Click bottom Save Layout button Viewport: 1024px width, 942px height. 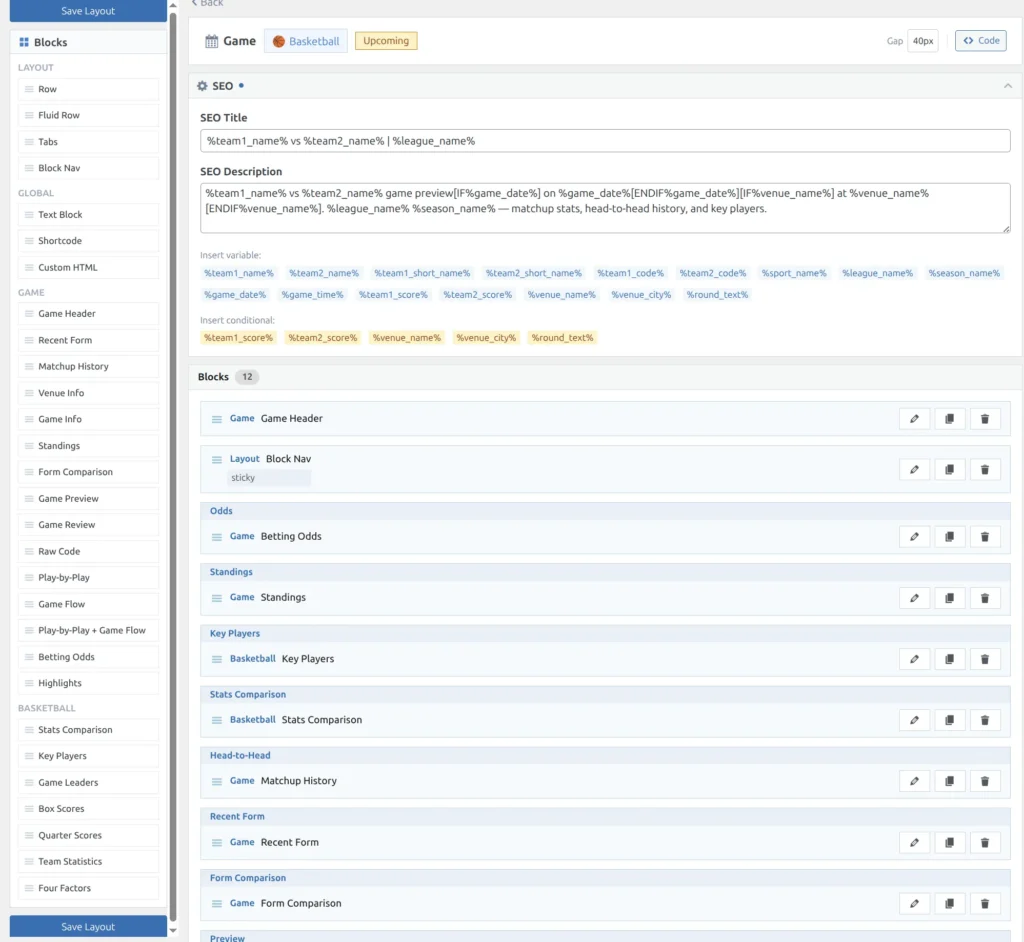(x=88, y=926)
